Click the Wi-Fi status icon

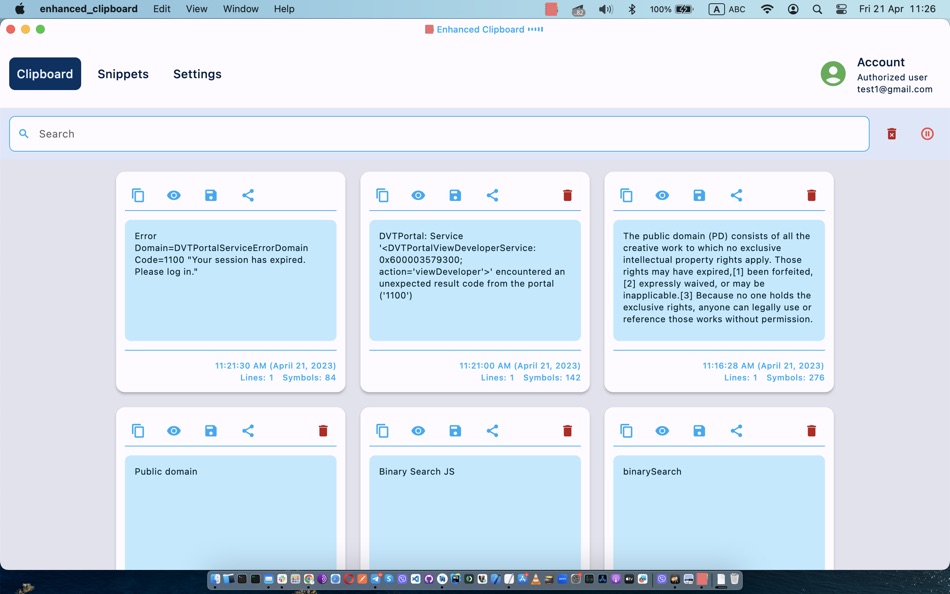click(767, 9)
